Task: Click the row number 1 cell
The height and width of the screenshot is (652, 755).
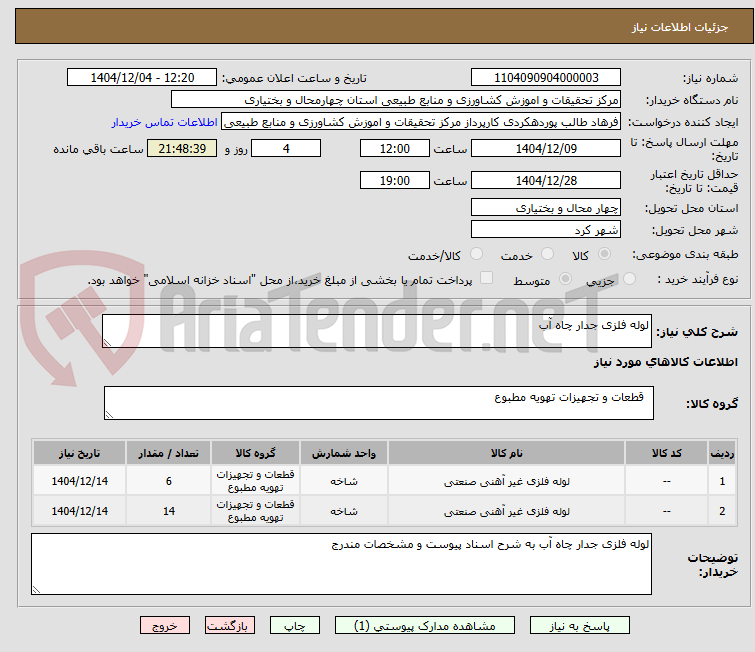Action: tap(722, 481)
